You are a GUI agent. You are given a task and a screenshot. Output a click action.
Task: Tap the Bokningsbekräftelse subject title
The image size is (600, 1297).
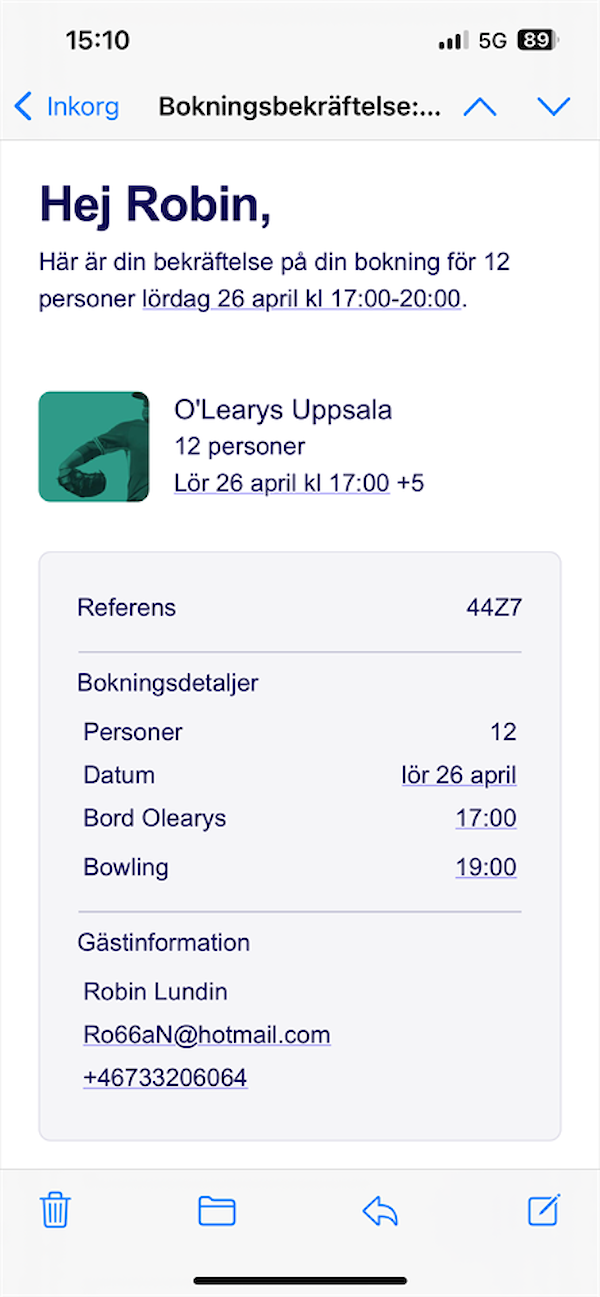pyautogui.click(x=300, y=107)
